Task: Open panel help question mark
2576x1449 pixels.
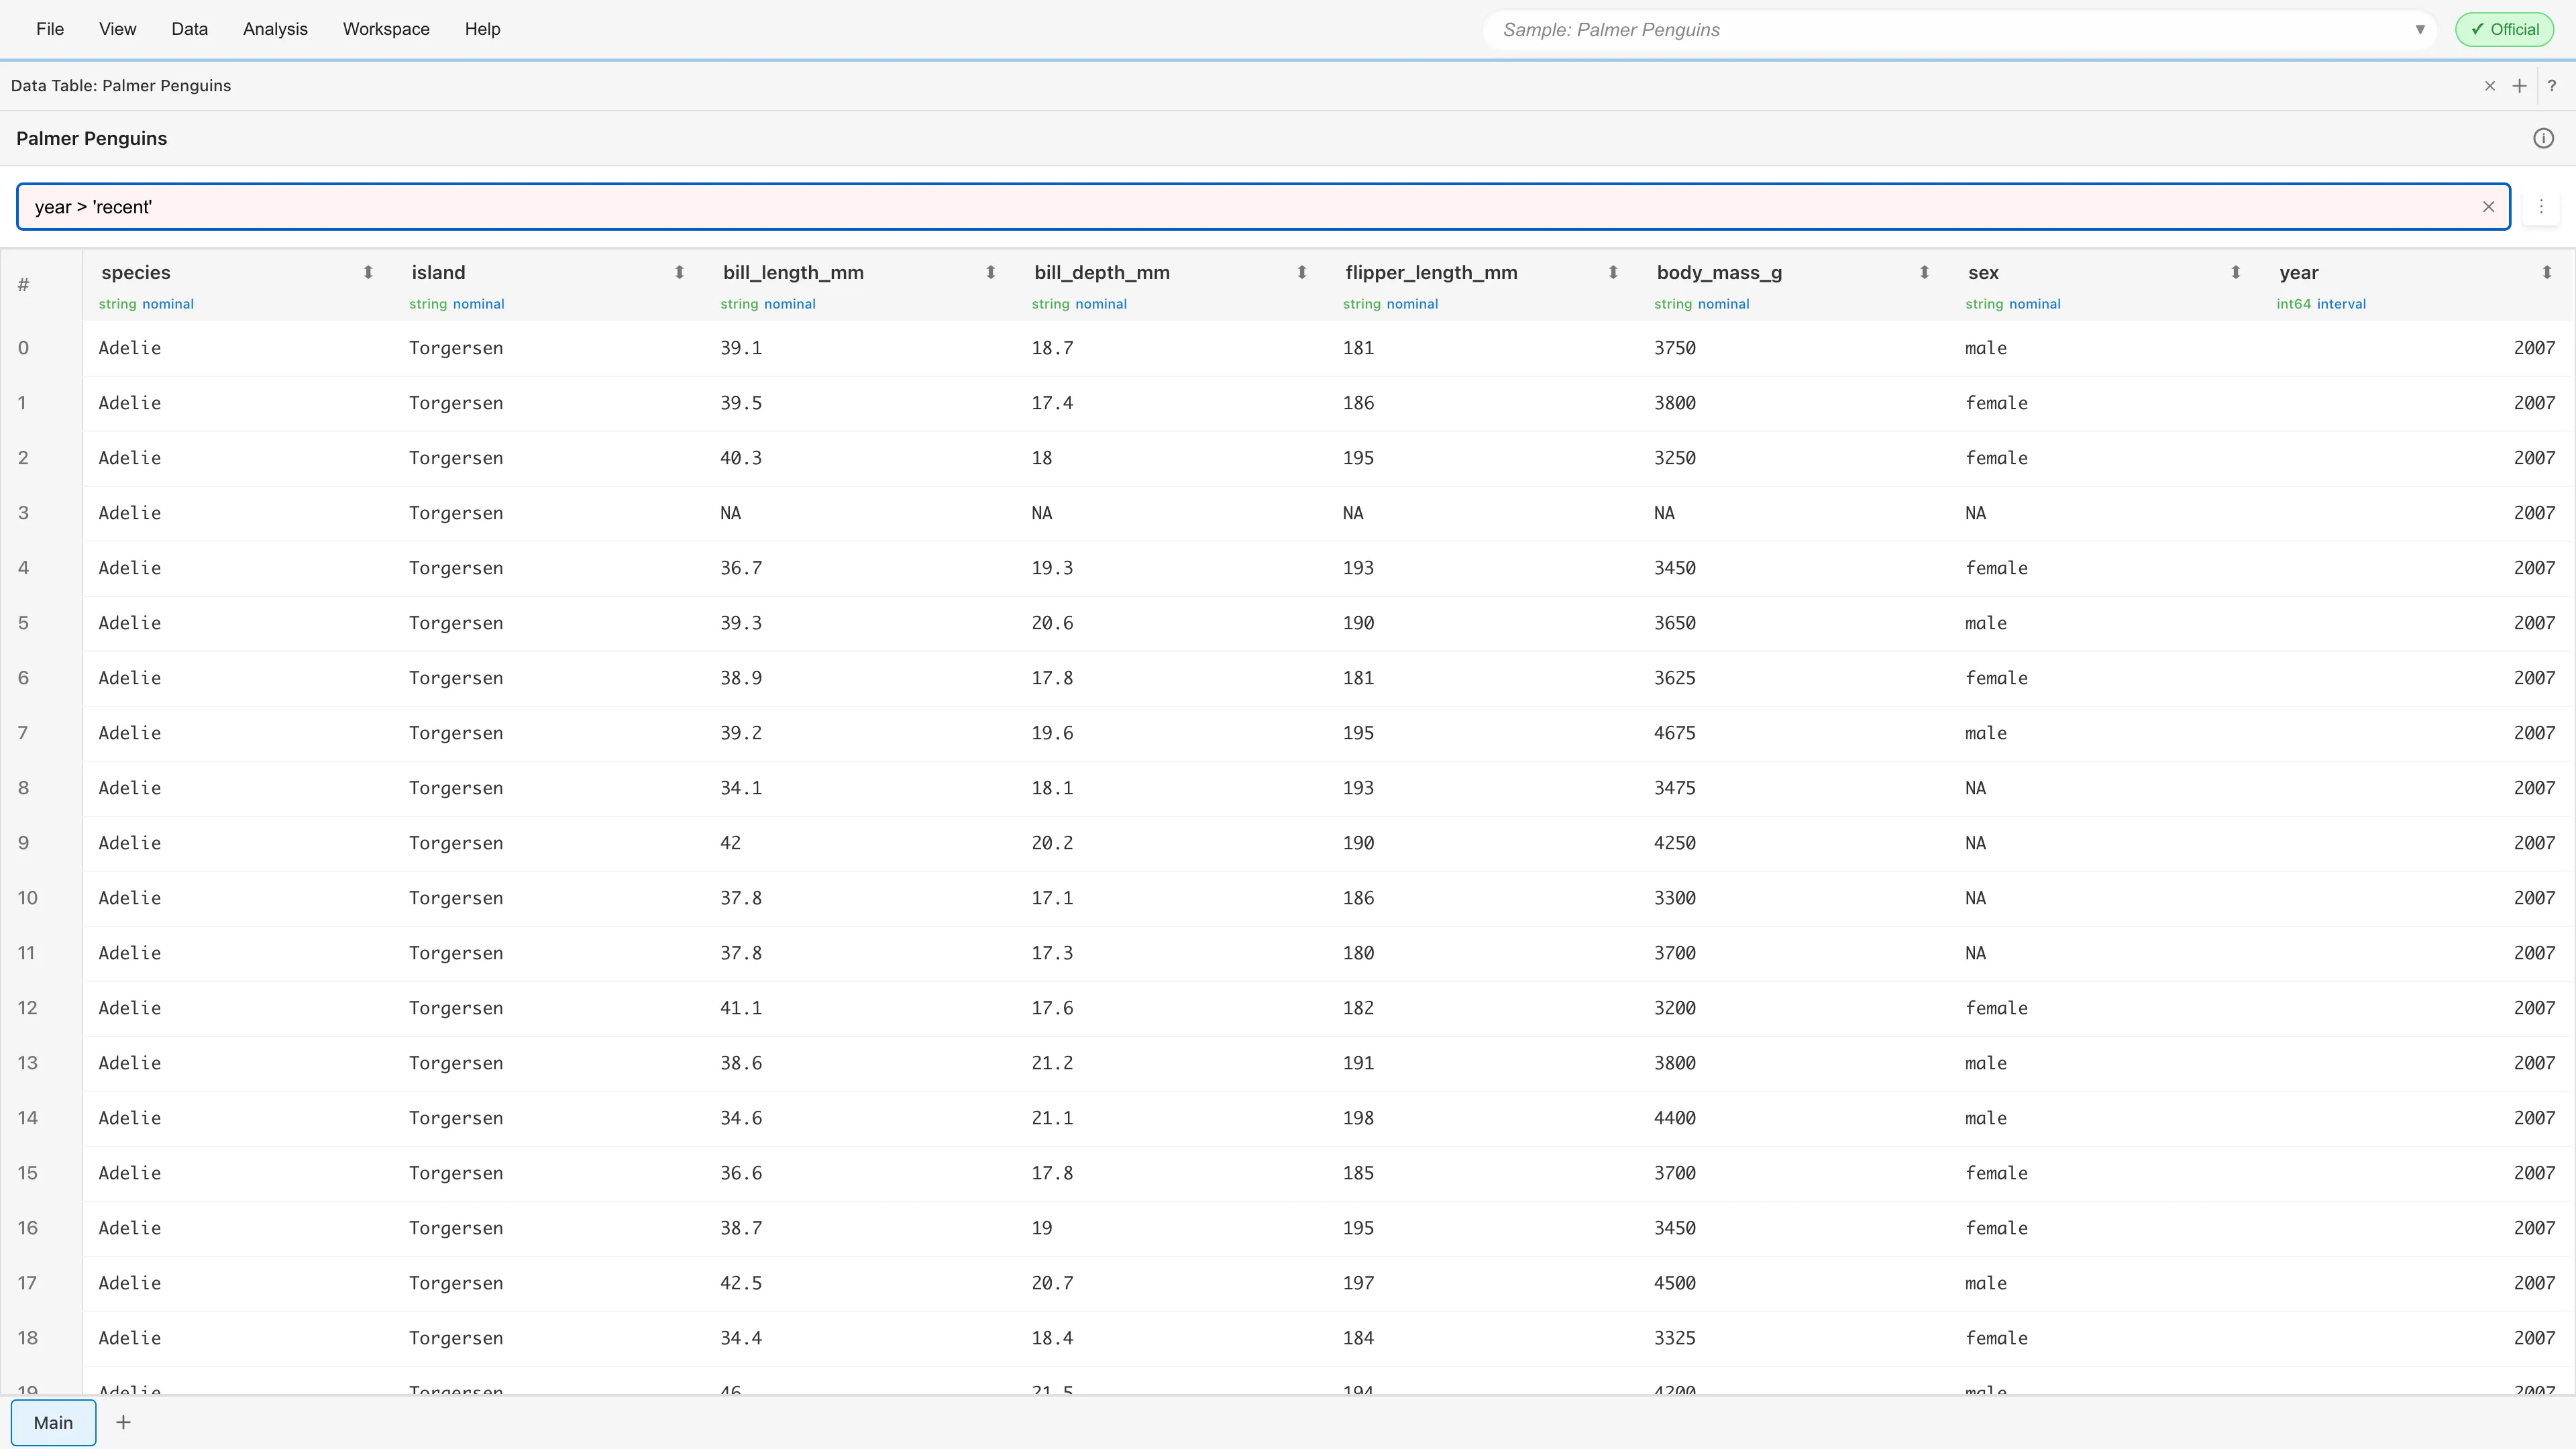Action: pyautogui.click(x=2552, y=86)
